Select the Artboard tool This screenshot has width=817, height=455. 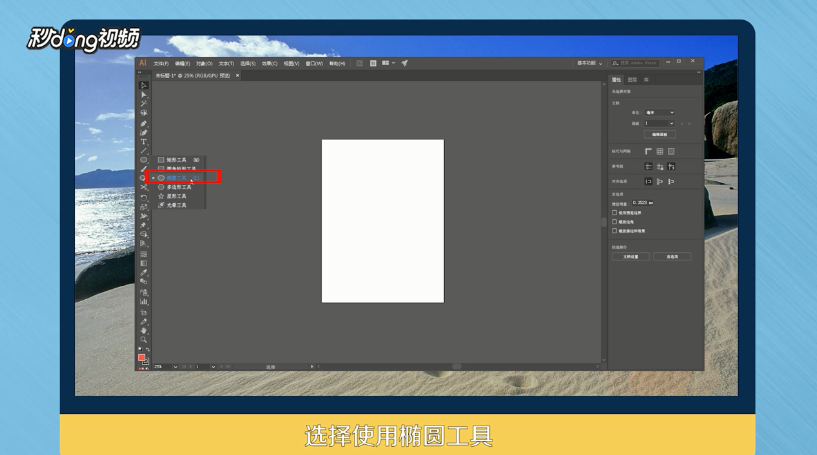click(144, 312)
